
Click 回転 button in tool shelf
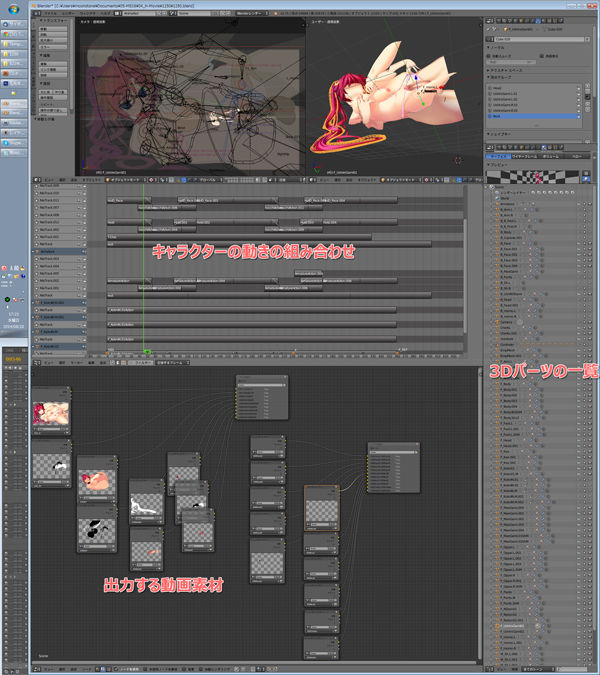coord(53,34)
